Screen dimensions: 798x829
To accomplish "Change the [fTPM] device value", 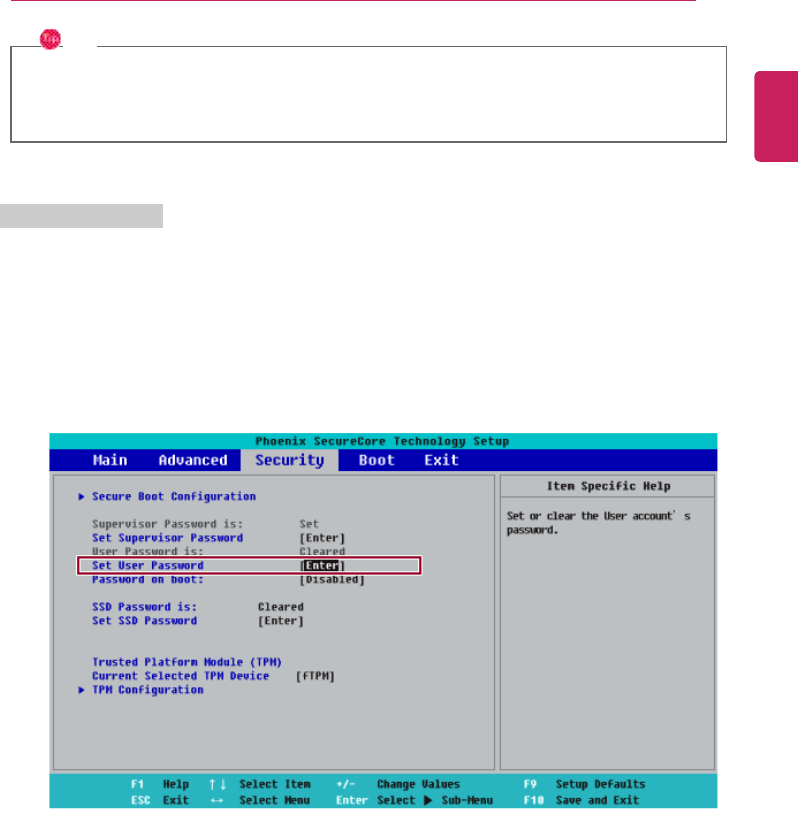I will tap(315, 676).
